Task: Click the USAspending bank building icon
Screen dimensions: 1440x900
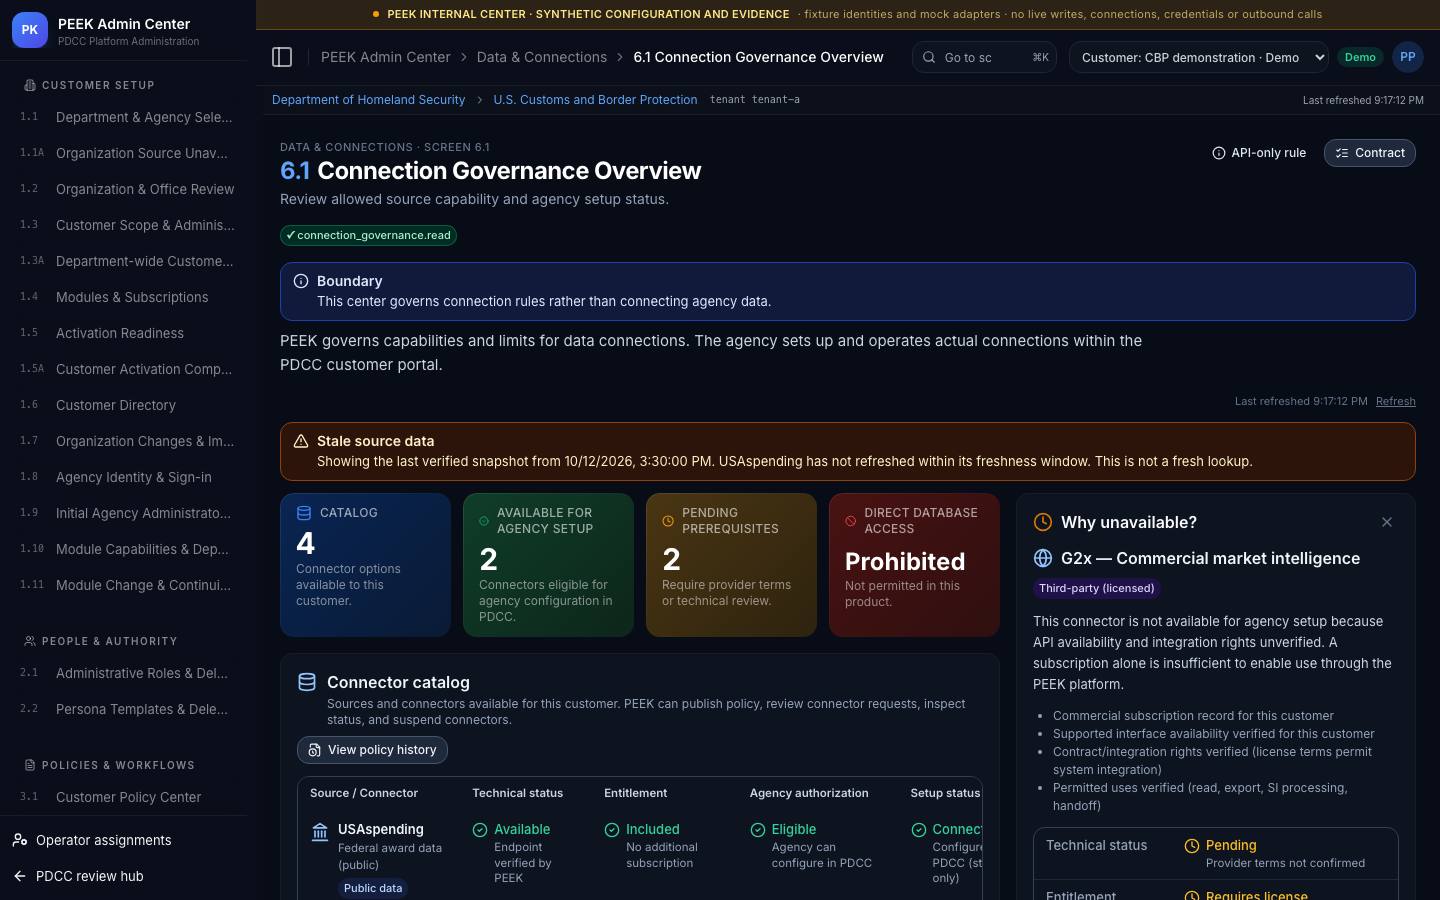Action: coord(320,831)
